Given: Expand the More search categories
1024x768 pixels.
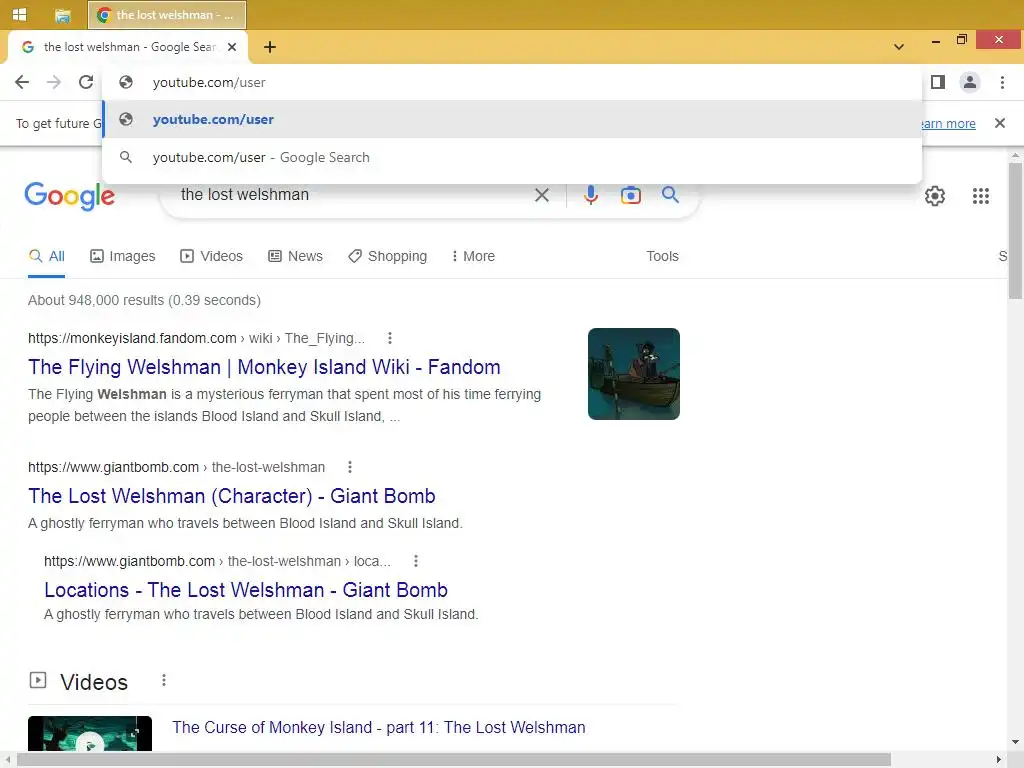Looking at the screenshot, I should point(473,256).
